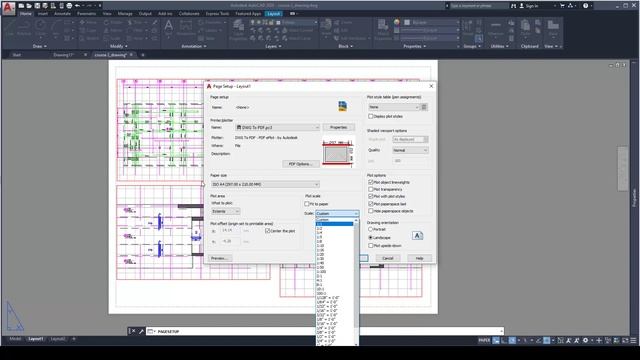Click the Properties button next to printer name
Screen dimensions: 640x360
(338, 127)
